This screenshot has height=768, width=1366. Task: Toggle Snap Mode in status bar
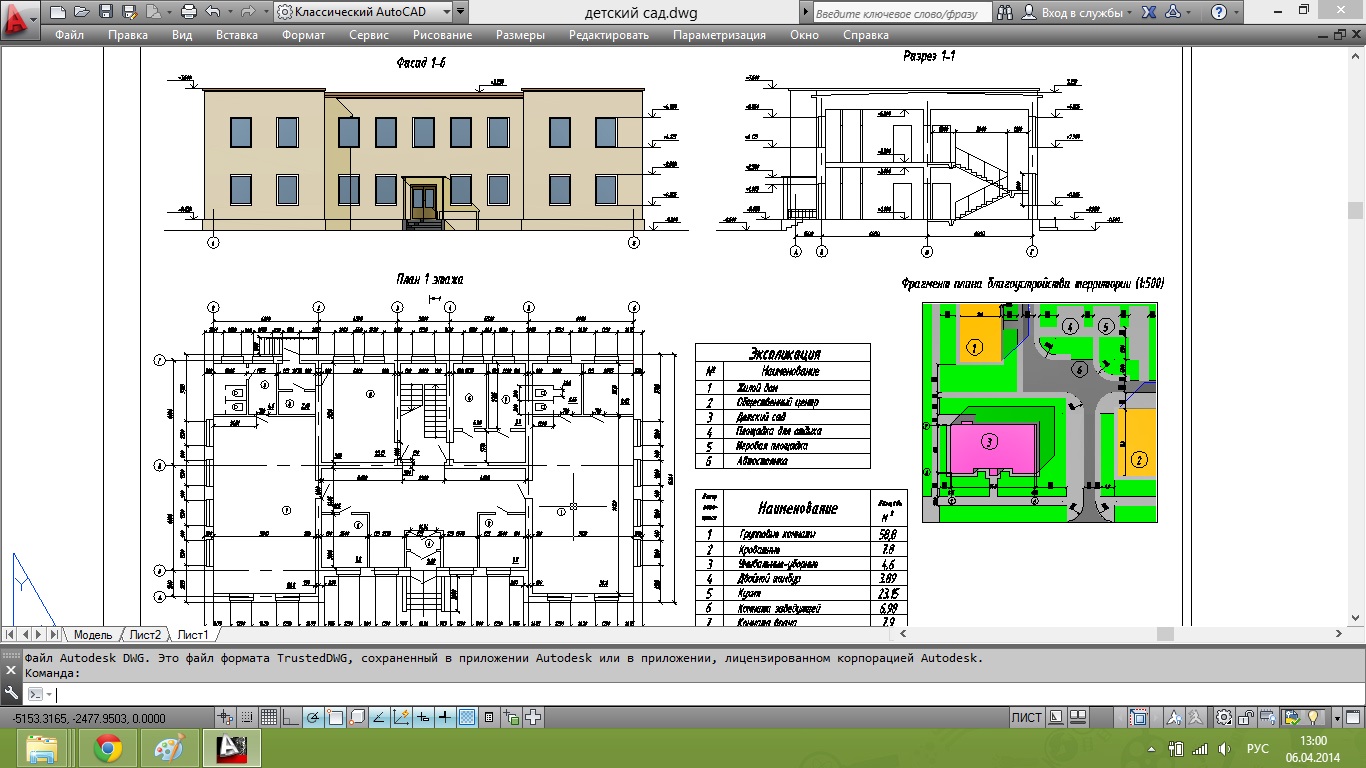click(247, 717)
